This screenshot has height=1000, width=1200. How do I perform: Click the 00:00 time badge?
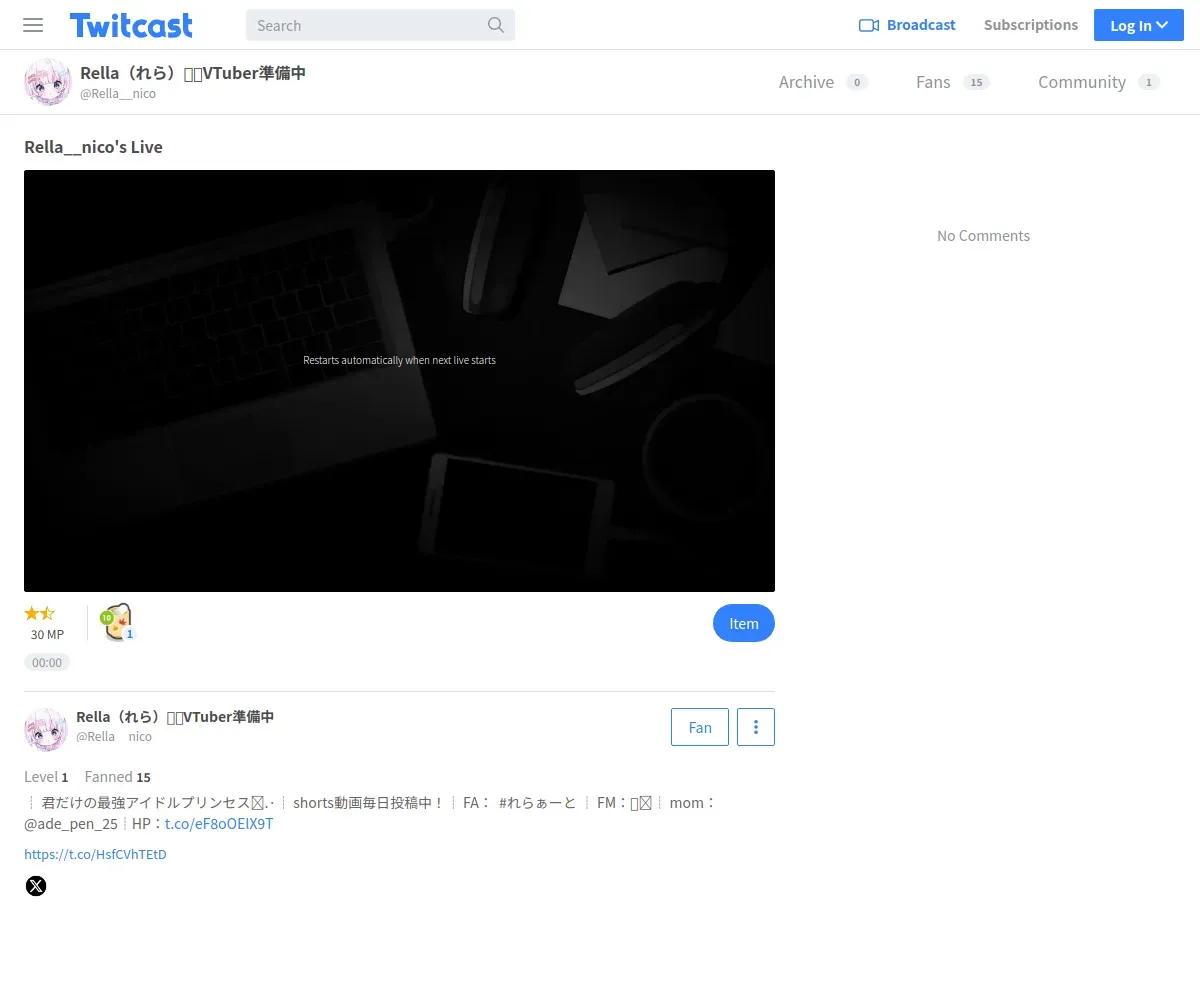(x=47, y=662)
